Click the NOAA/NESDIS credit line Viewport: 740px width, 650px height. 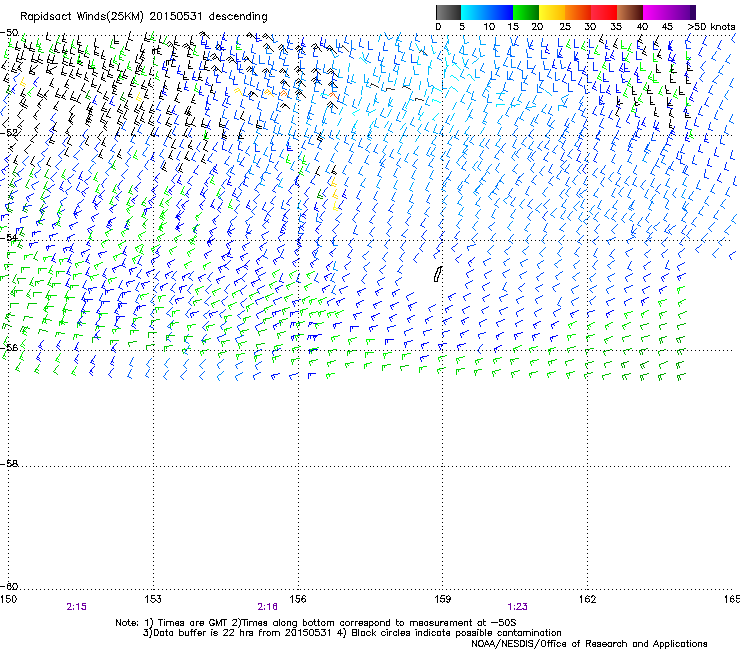coord(589,644)
